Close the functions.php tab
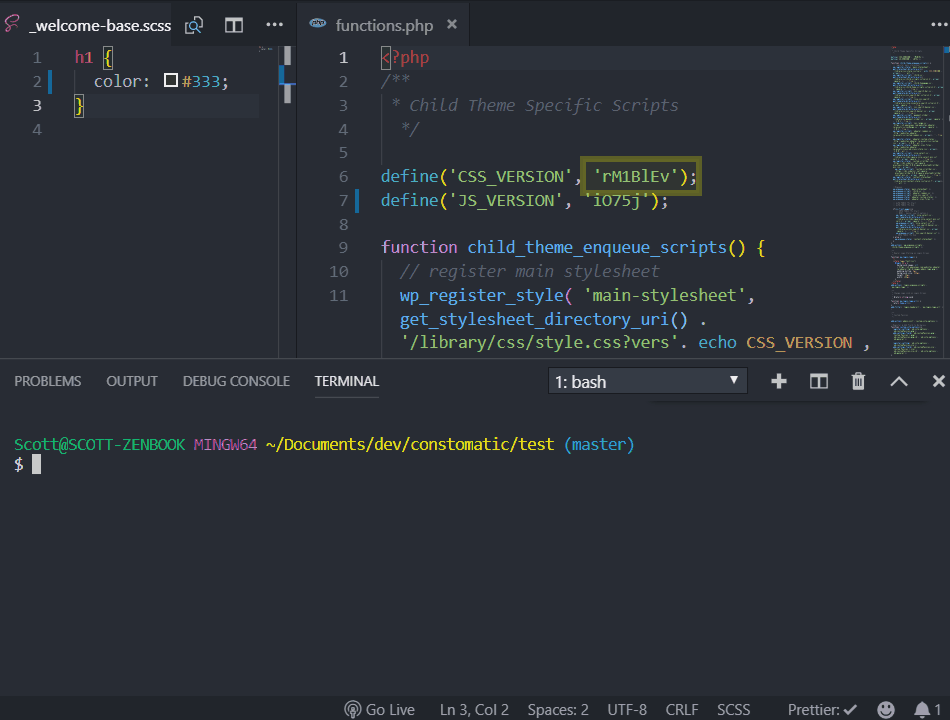Screen dimensions: 950x720 451,24
